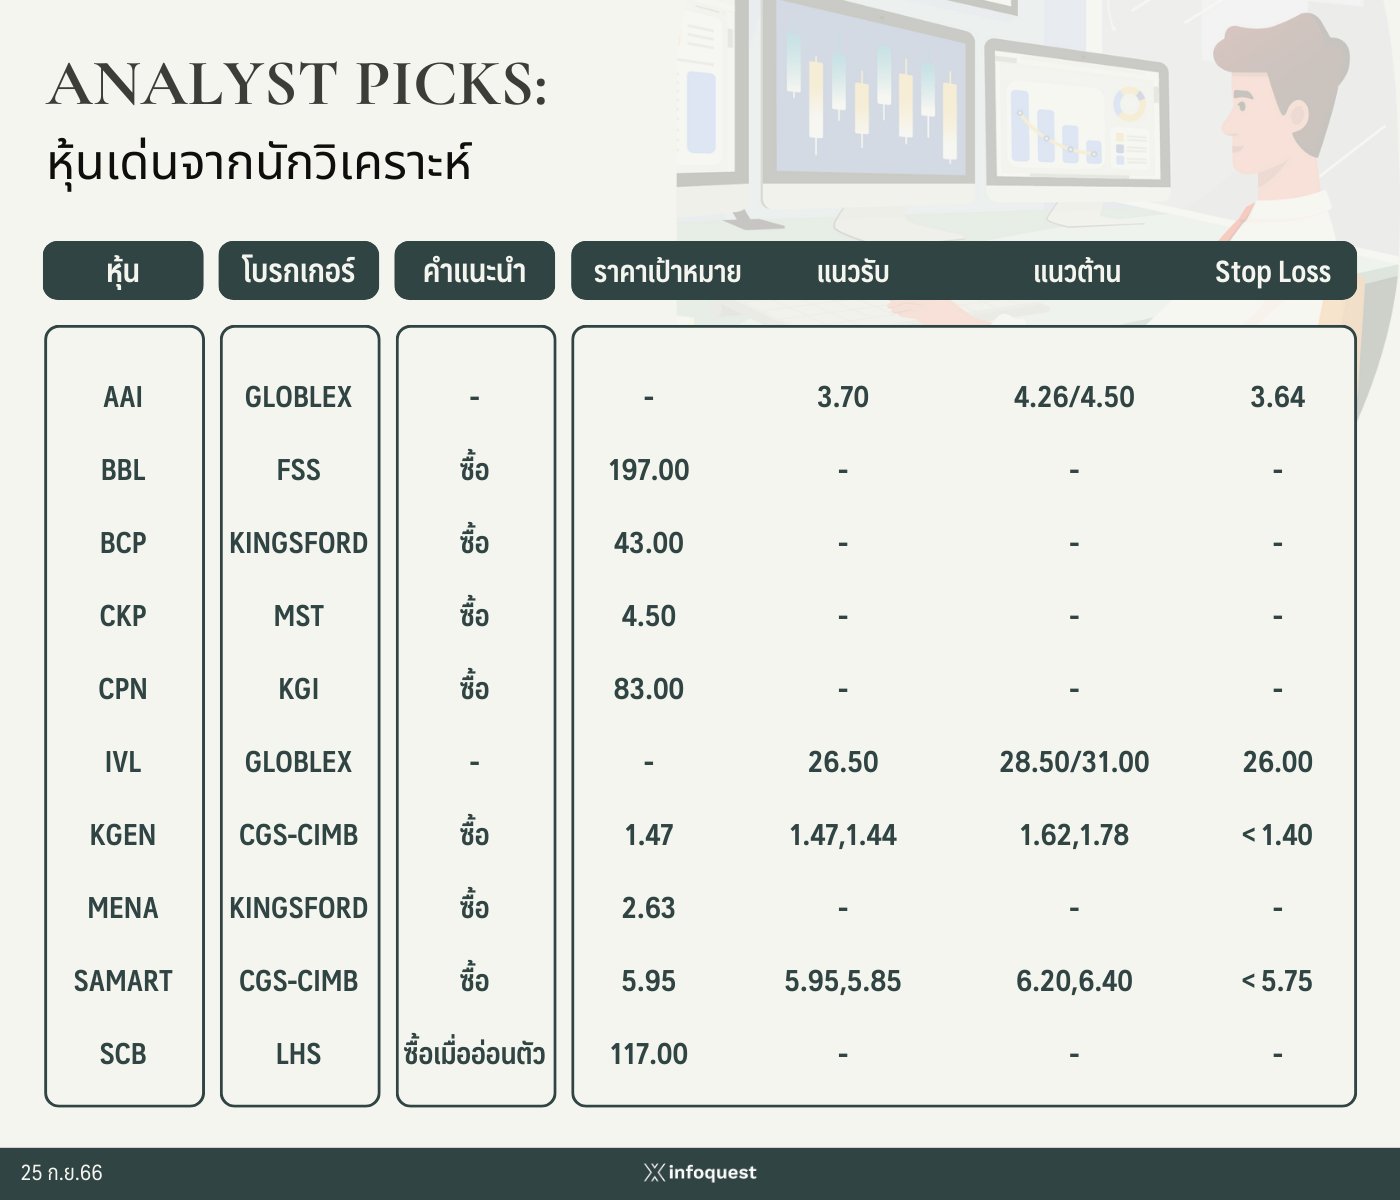
Task: Click the แนวต้าน column header
Action: tap(1076, 272)
